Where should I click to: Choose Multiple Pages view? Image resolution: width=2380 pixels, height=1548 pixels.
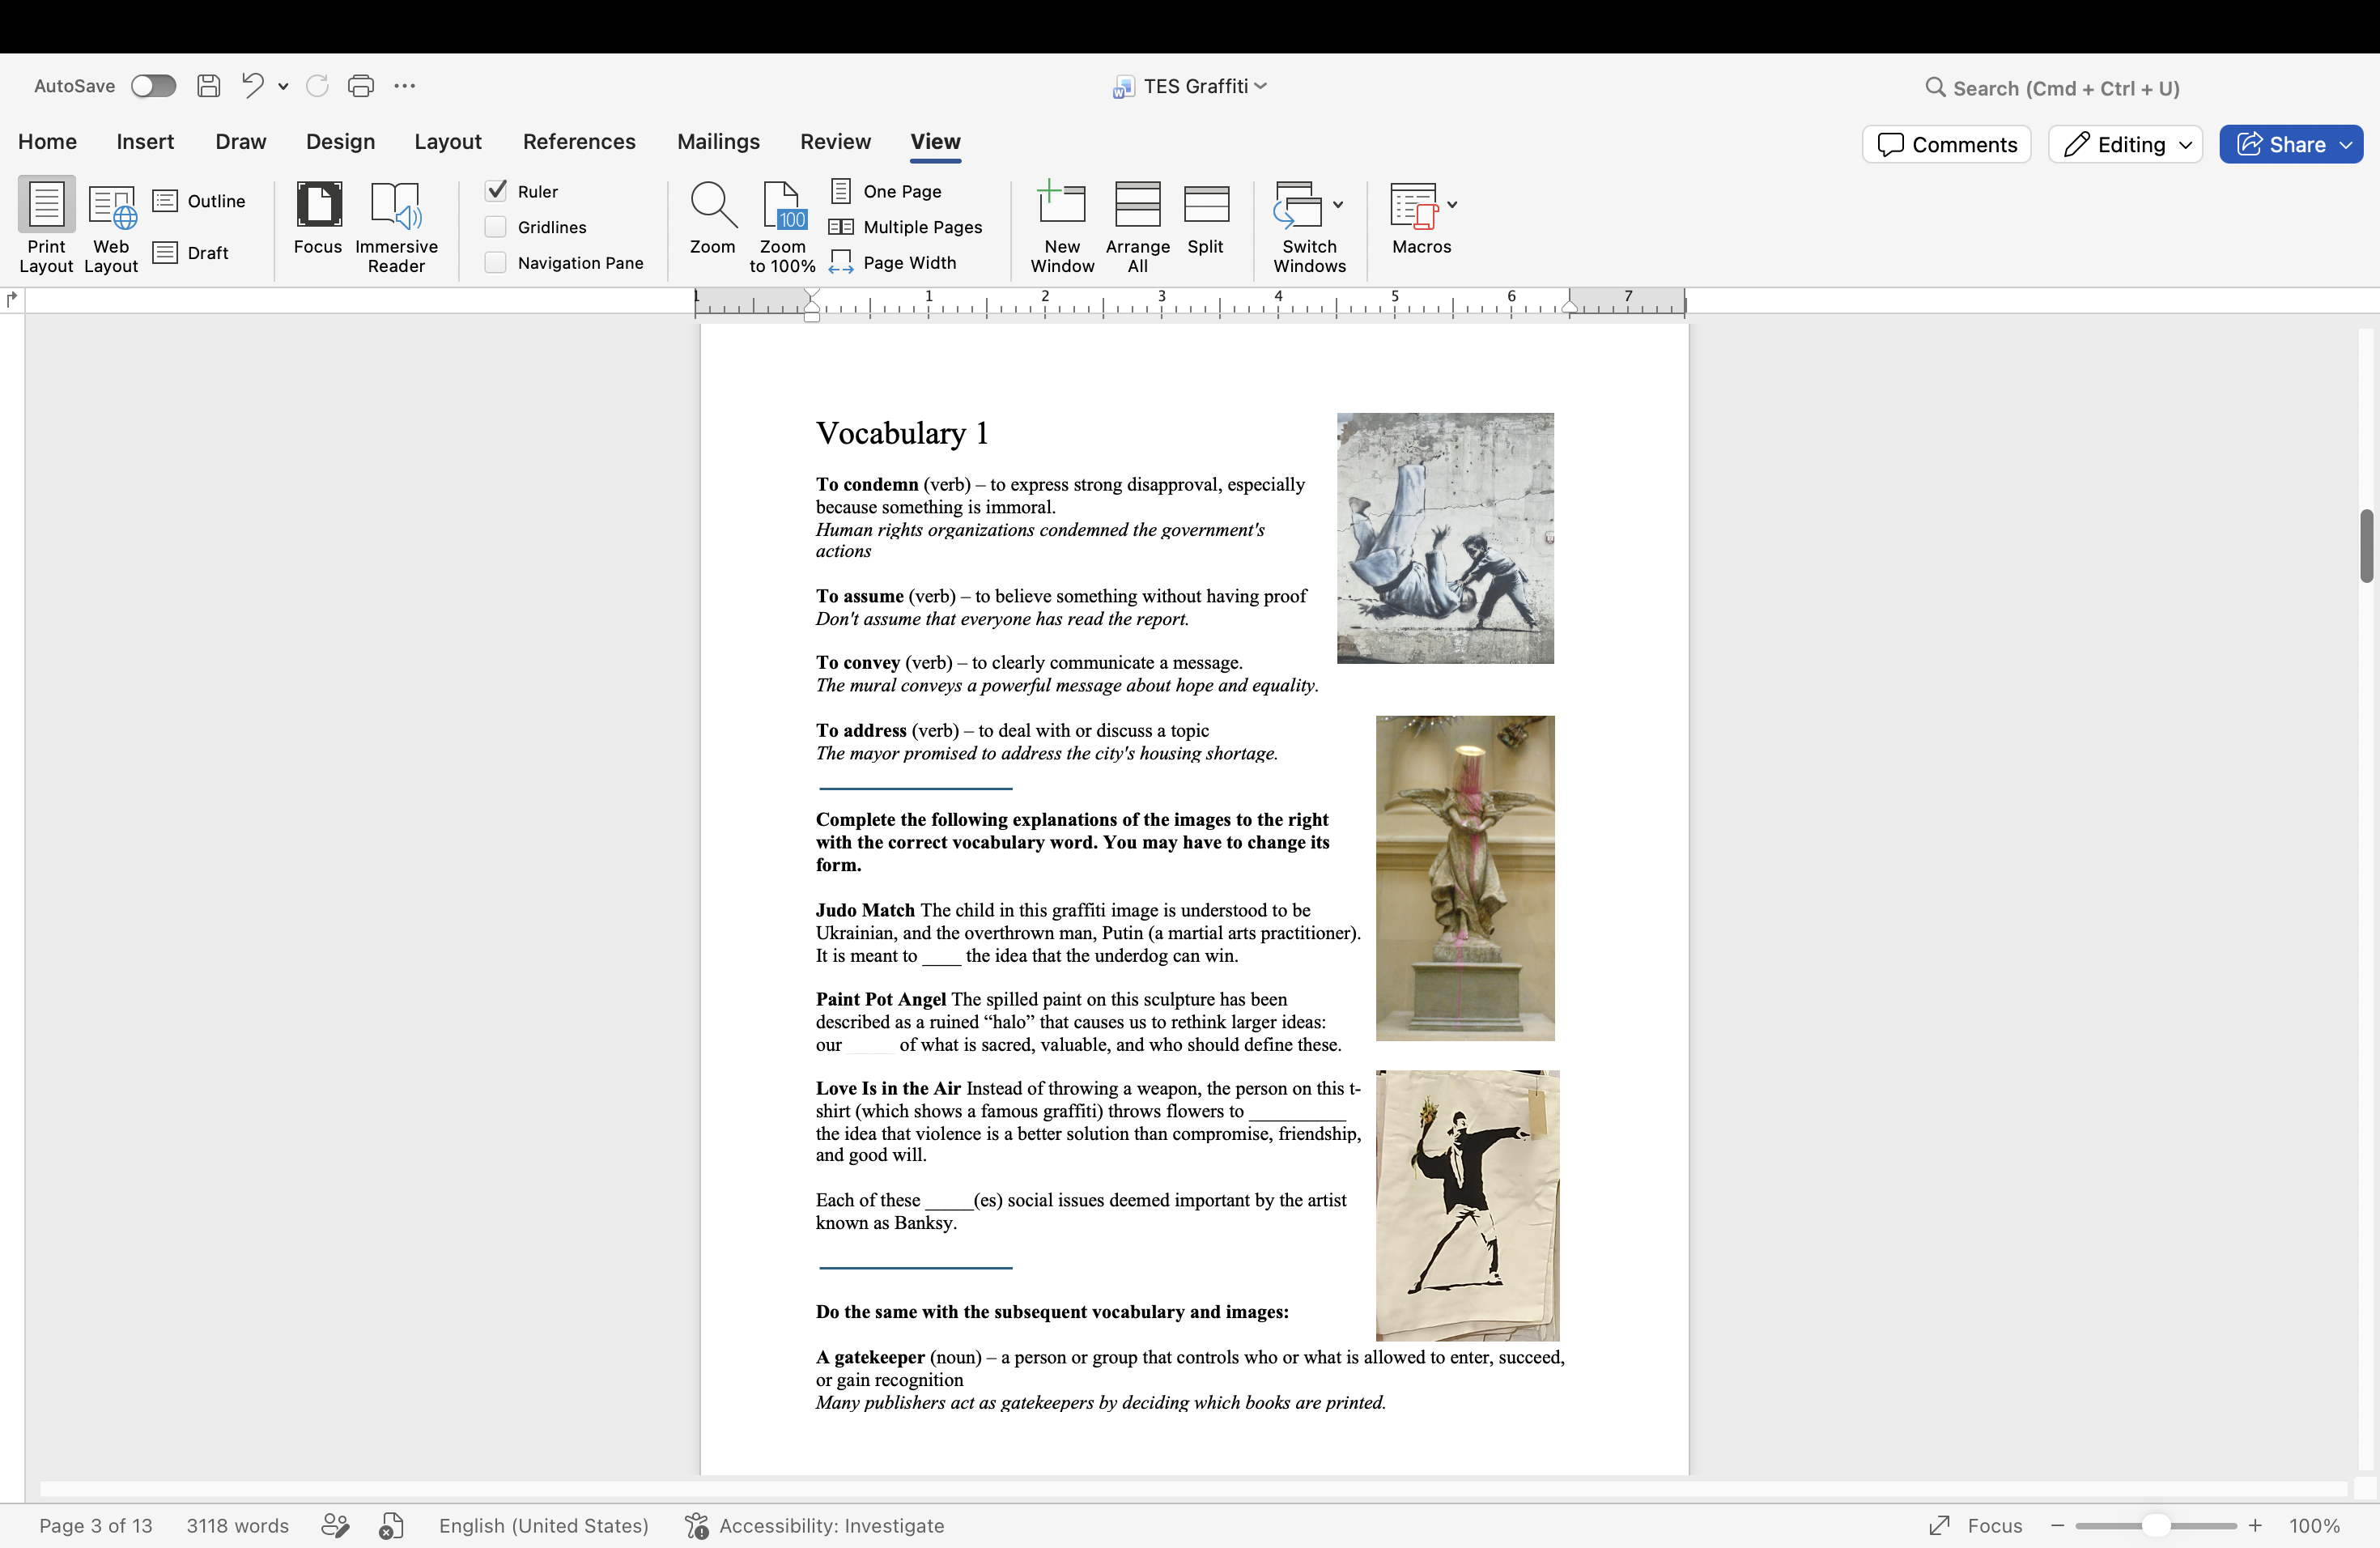(906, 227)
